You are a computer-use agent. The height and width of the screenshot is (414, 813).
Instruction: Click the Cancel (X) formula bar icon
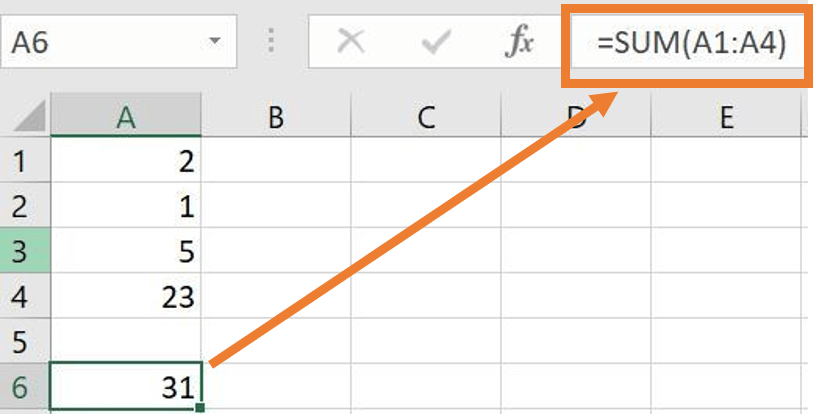tap(350, 42)
